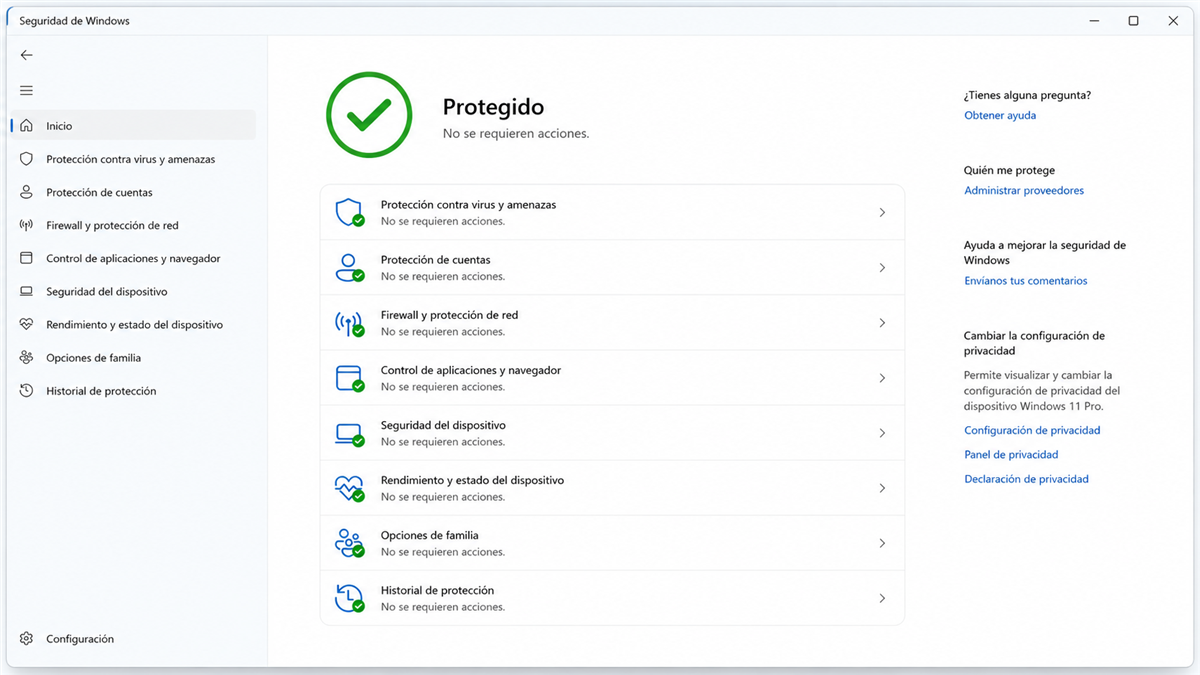Click the browser window icon on the Control de aplicaciones card
The height and width of the screenshot is (675, 1200).
pos(349,378)
